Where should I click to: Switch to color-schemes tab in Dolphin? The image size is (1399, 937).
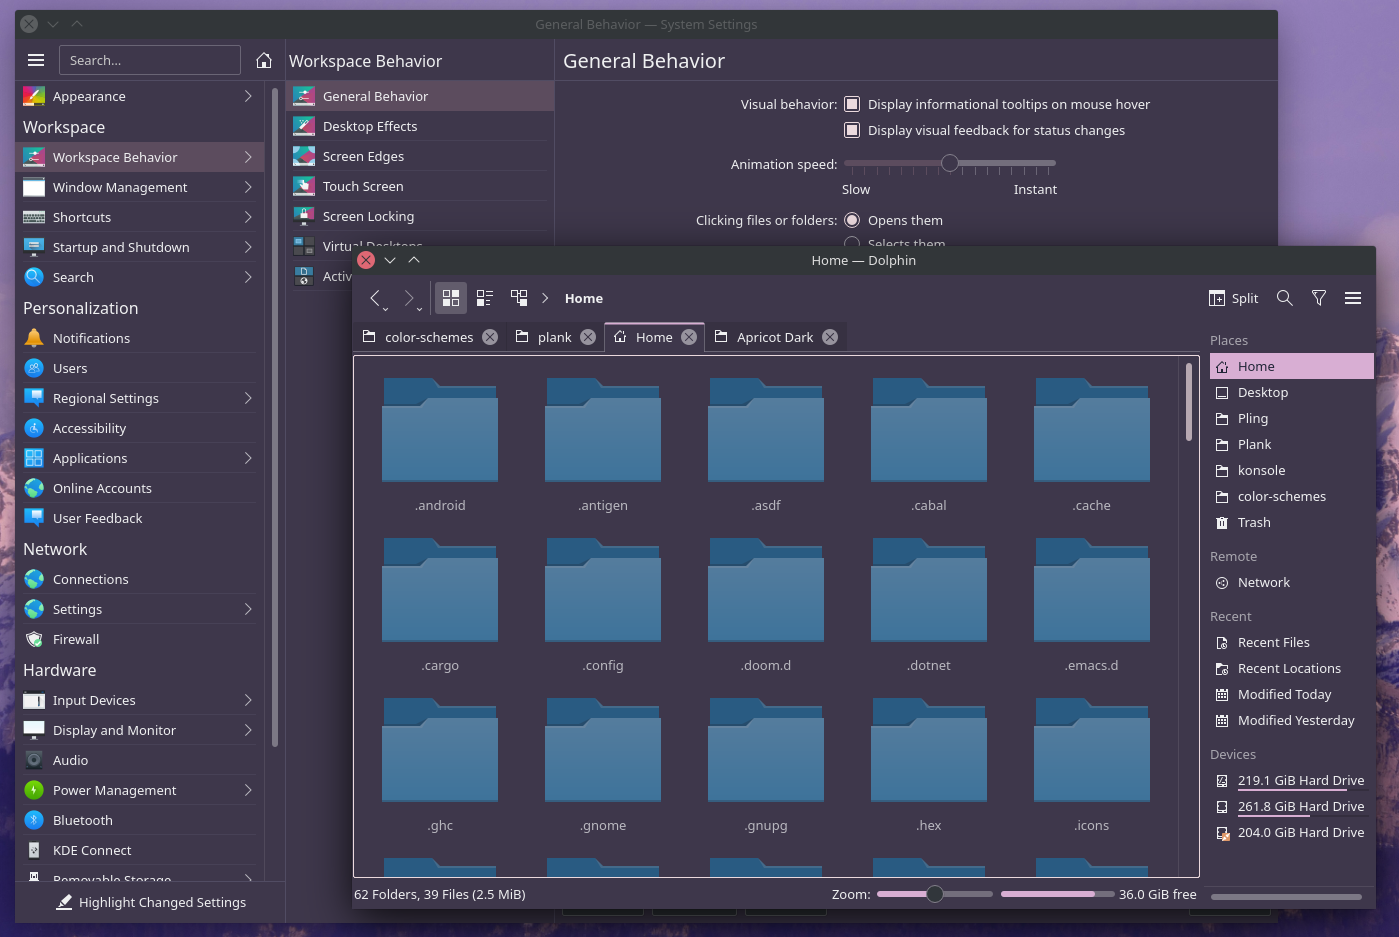click(429, 337)
